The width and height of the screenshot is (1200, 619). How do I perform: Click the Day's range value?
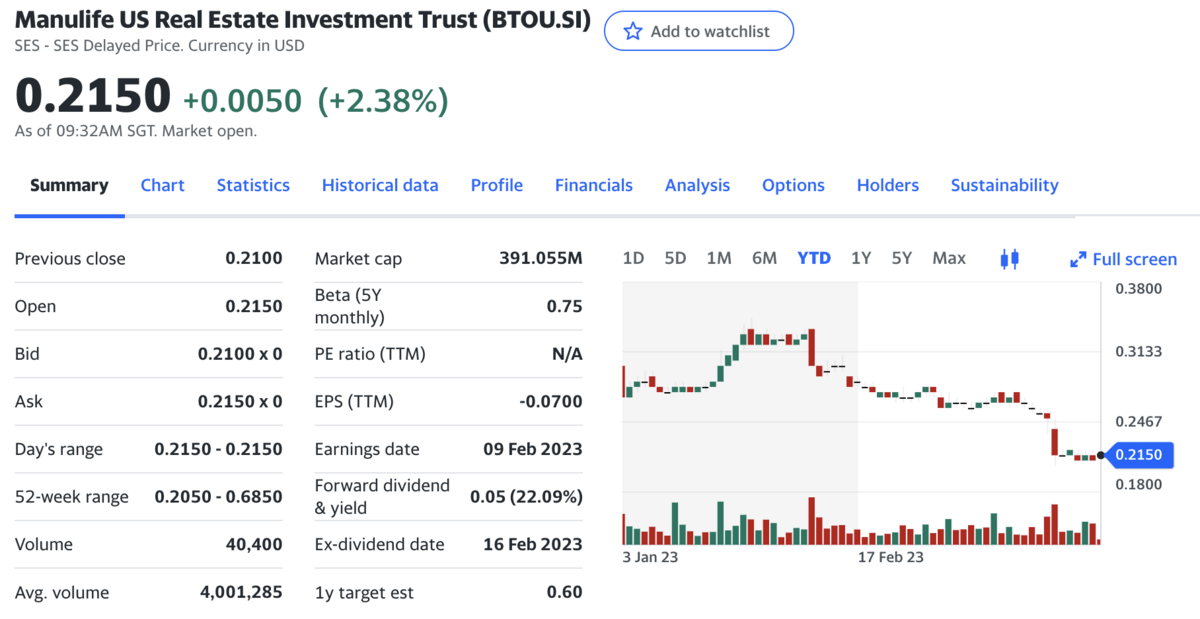[218, 449]
